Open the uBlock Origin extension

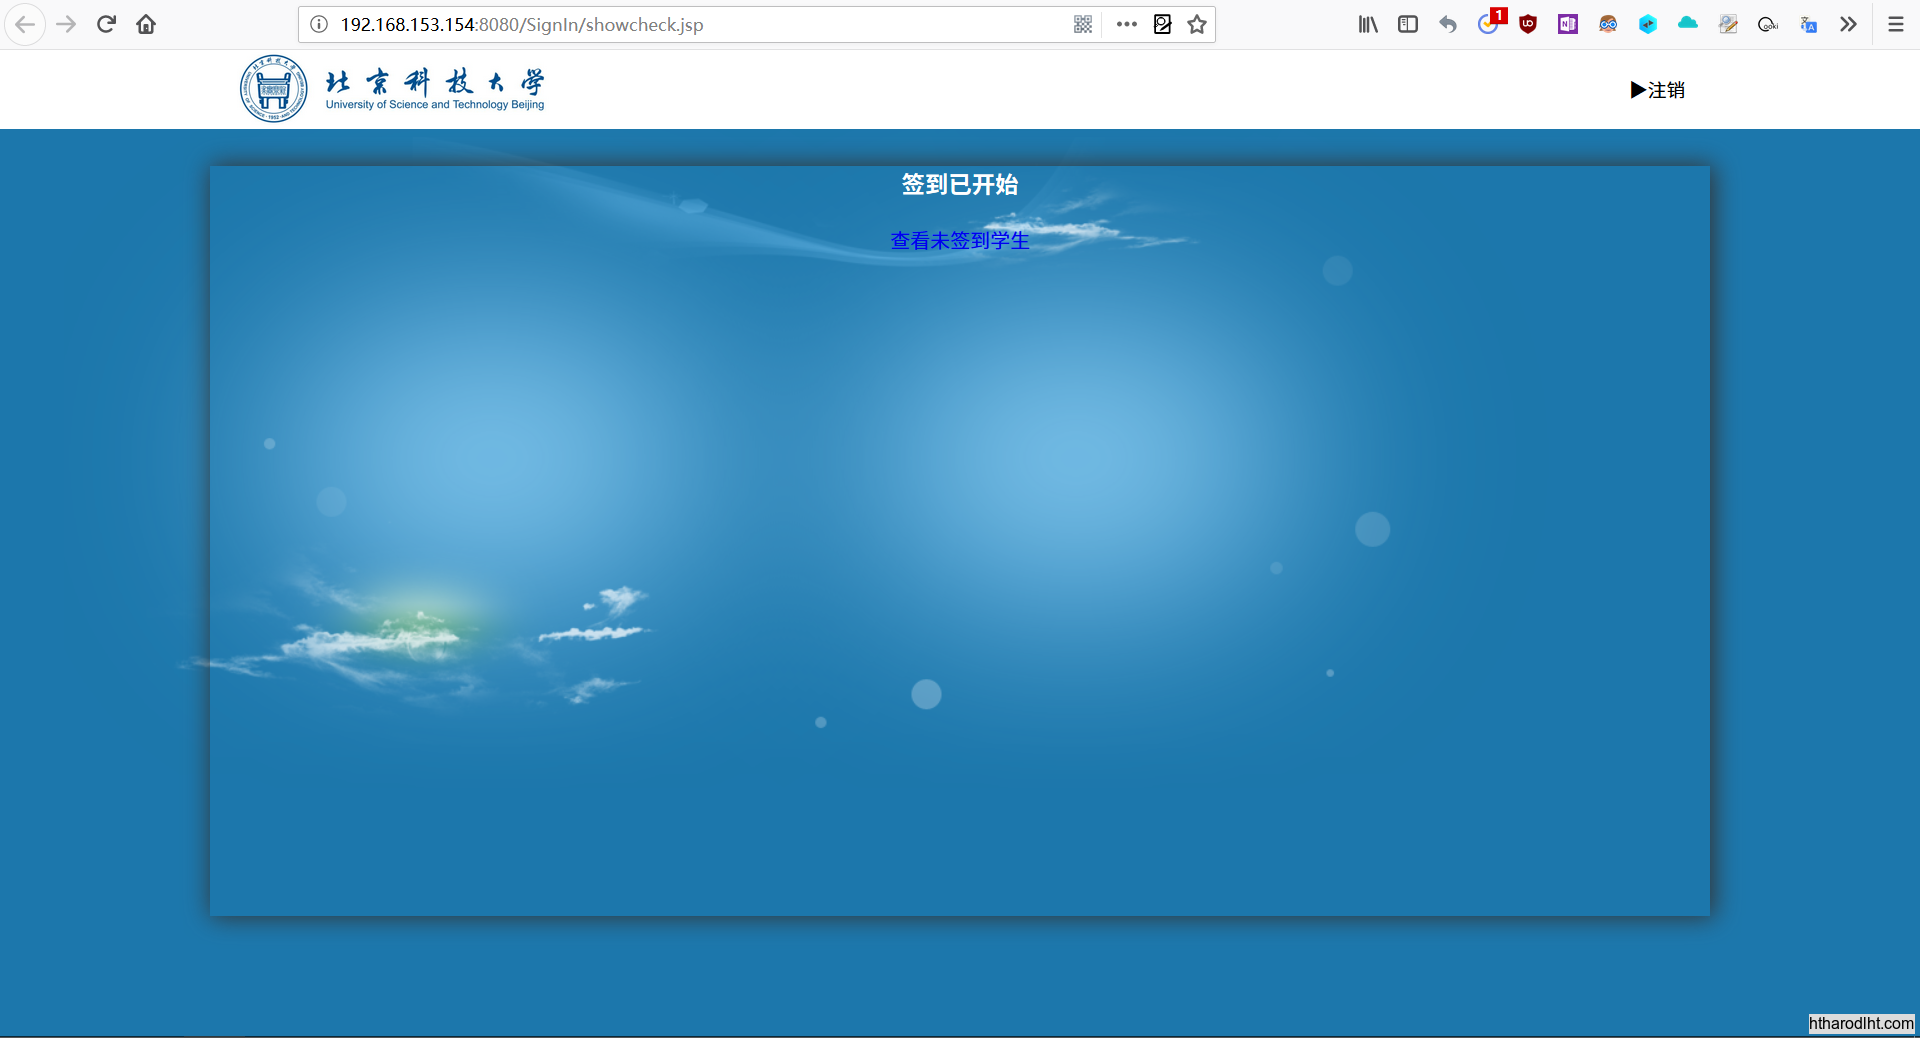coord(1528,24)
